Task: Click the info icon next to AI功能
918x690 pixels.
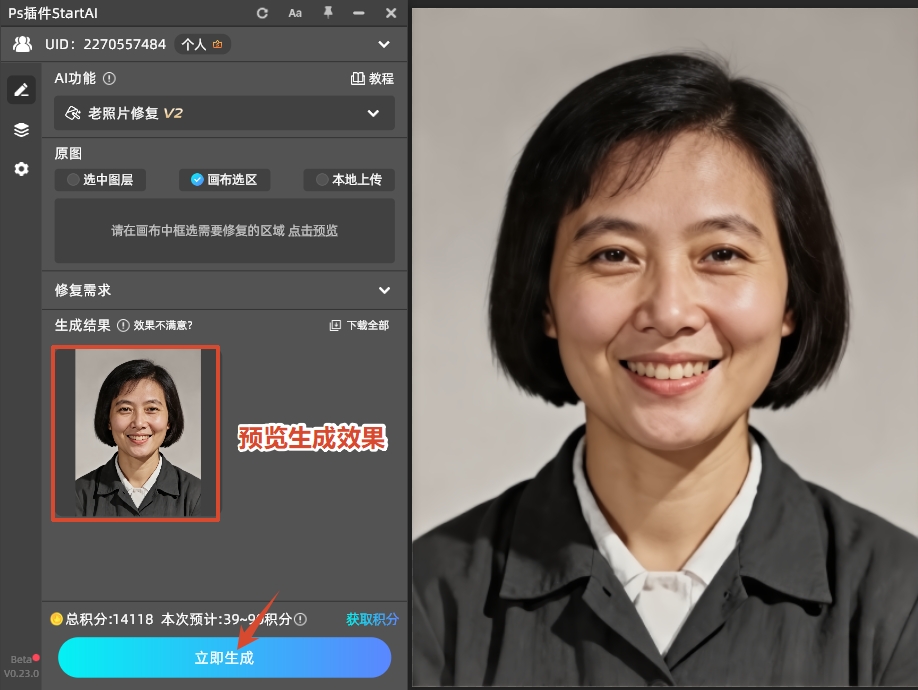Action: click(109, 78)
